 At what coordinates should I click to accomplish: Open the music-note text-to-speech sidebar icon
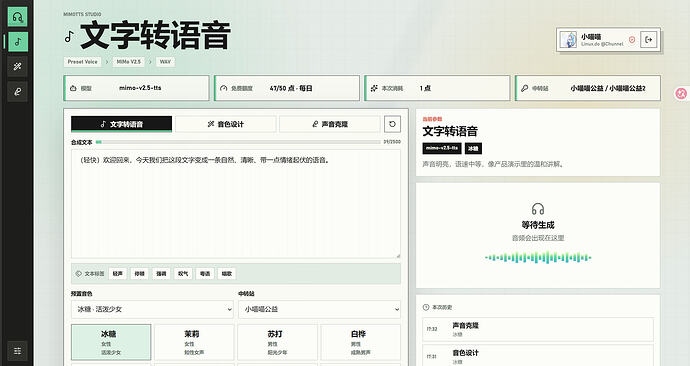tap(18, 42)
